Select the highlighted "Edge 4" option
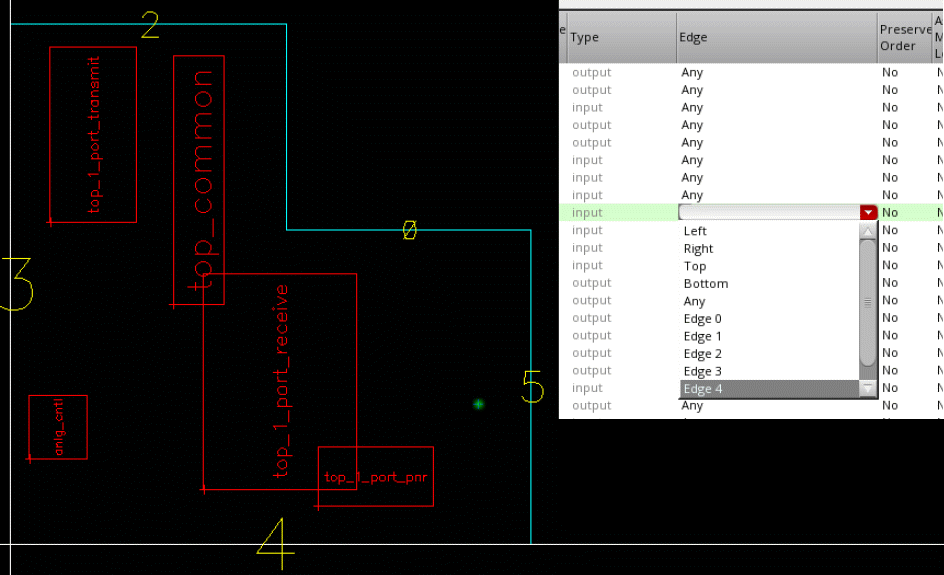The image size is (944, 575). [702, 389]
